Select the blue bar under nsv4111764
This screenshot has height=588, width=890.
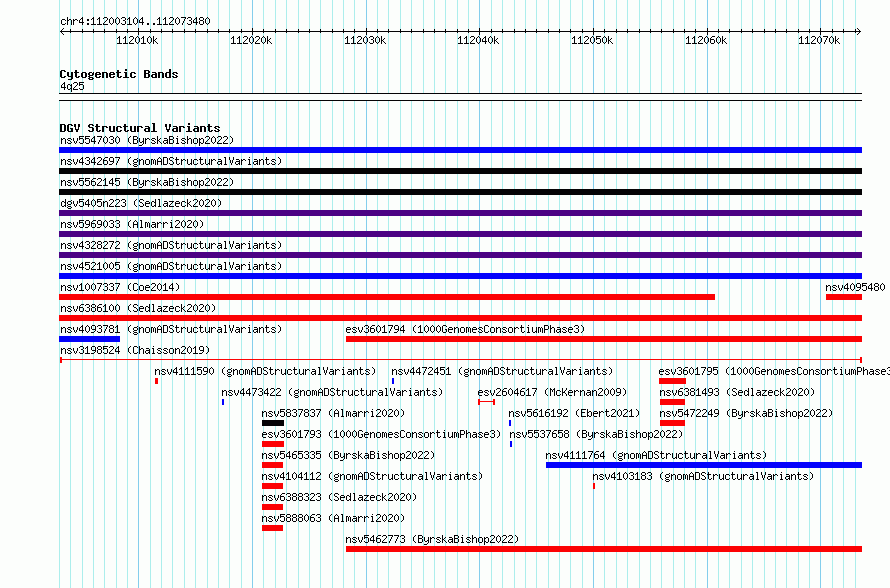704,465
